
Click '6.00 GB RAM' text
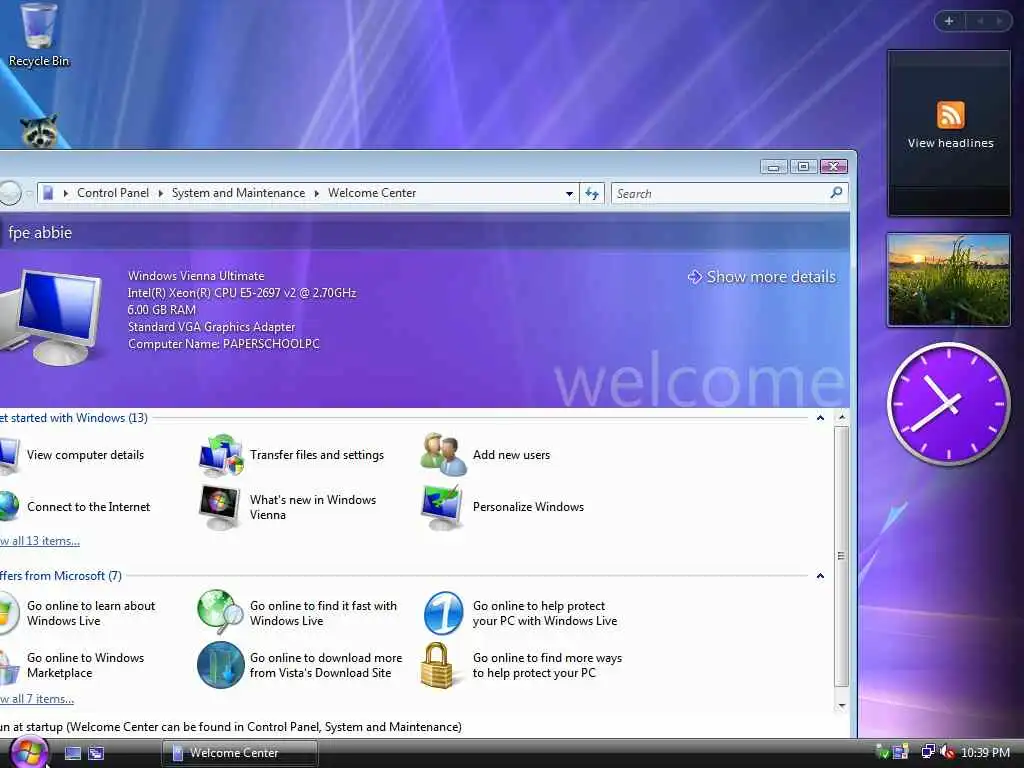coord(161,310)
